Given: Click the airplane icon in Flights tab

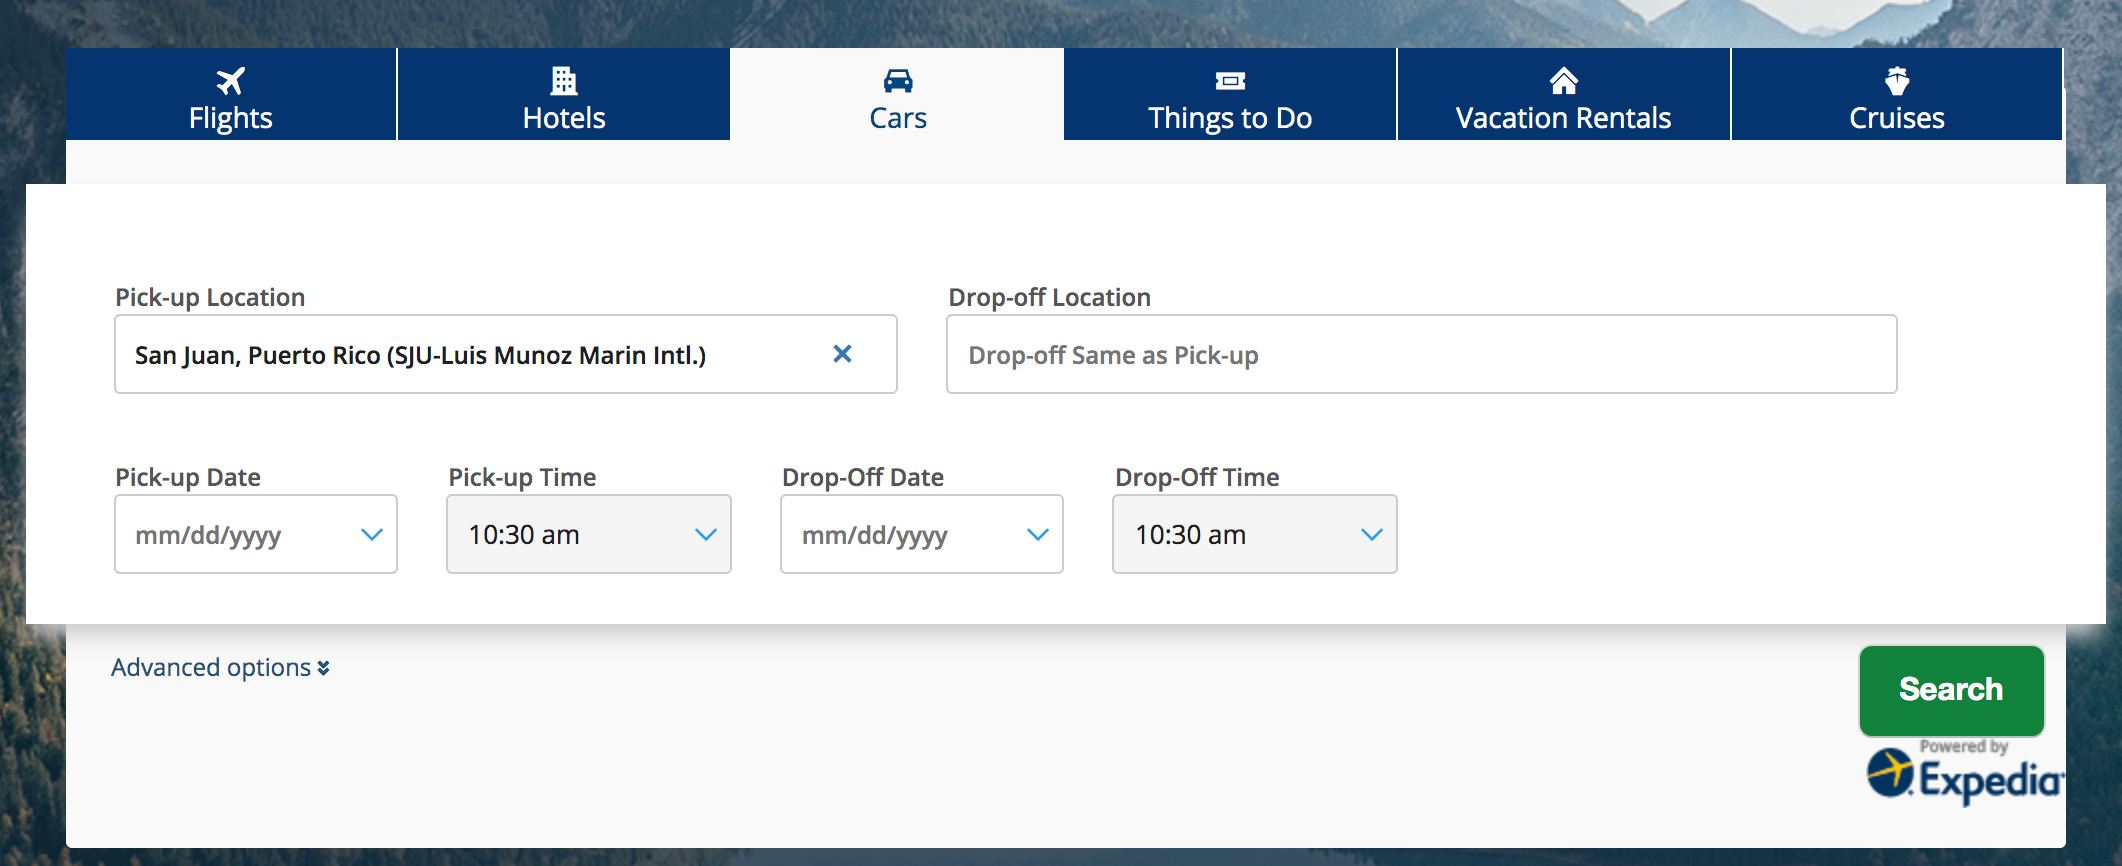Looking at the screenshot, I should pos(230,80).
